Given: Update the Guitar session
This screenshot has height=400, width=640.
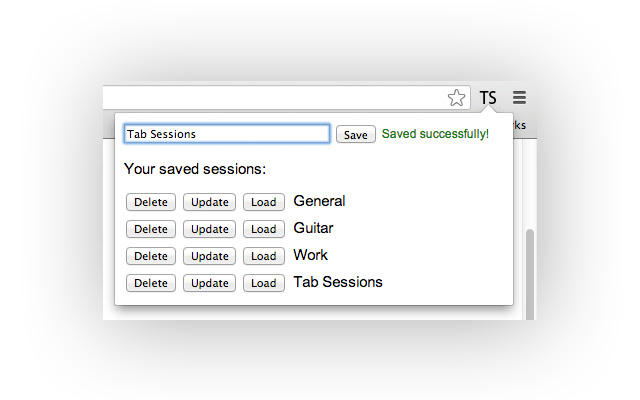Looking at the screenshot, I should coord(210,229).
